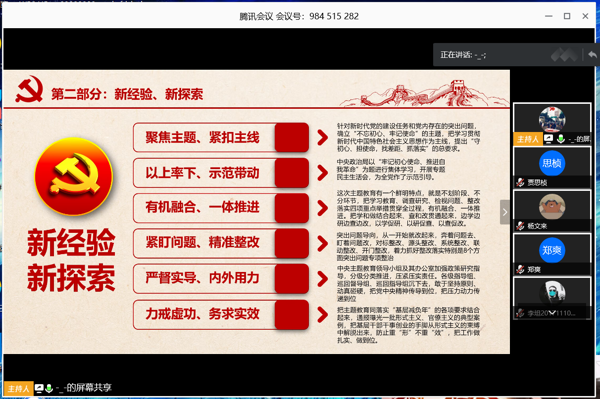The image size is (600, 399).
Task: Click the large "新经验" title text
Action: point(71,243)
